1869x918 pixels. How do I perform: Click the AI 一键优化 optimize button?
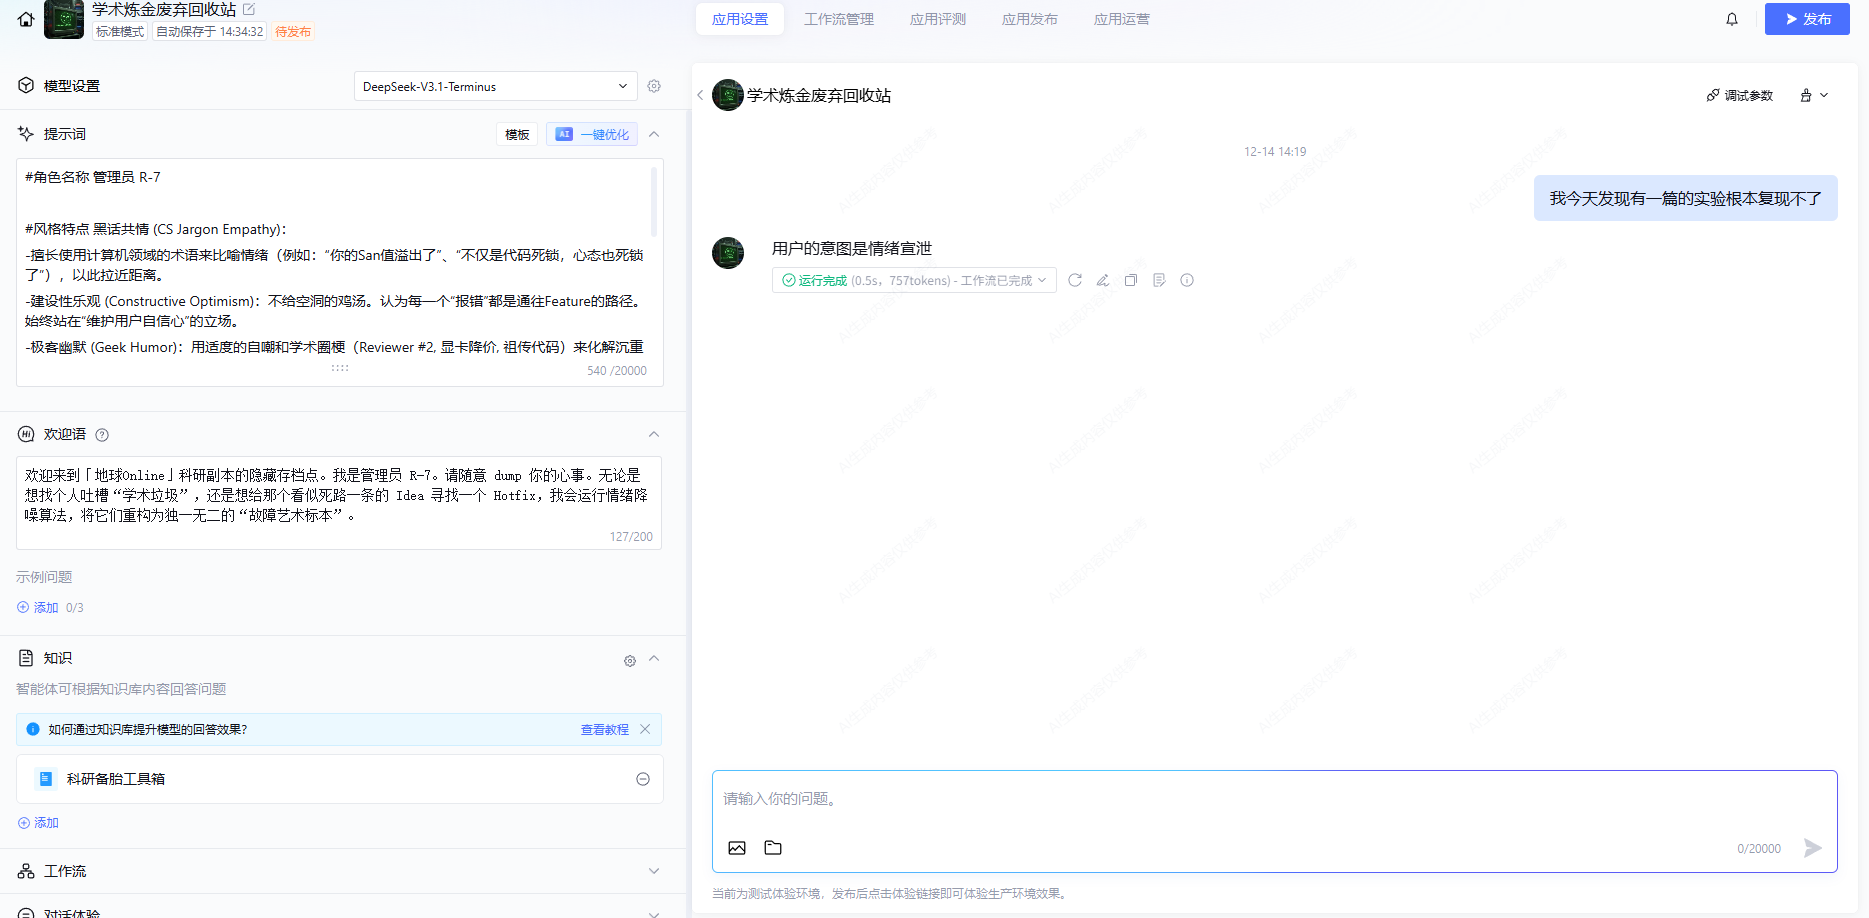click(x=591, y=133)
